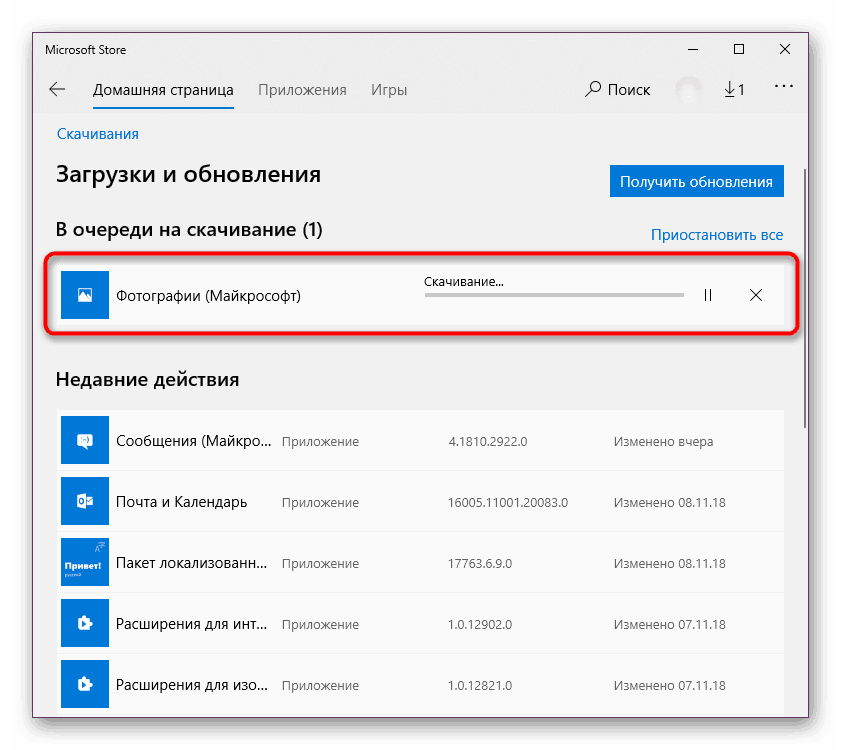
Task: Cancel the Фотографии download
Action: click(x=756, y=295)
